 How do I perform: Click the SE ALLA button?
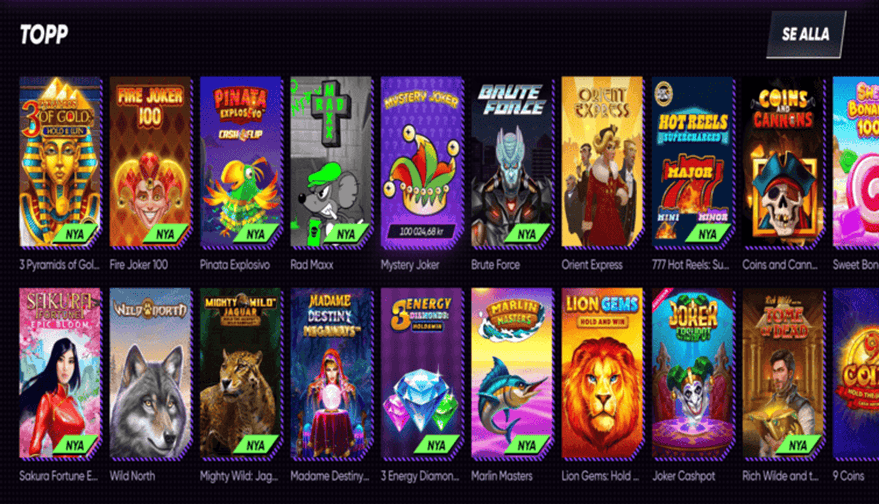tap(806, 34)
